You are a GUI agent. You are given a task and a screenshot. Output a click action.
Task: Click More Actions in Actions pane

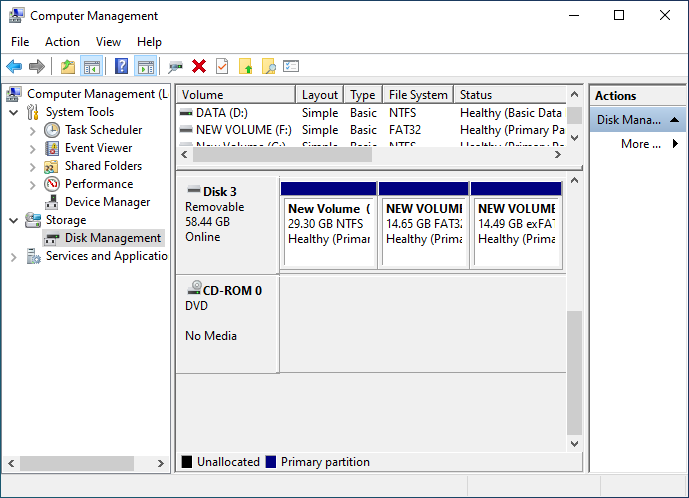click(x=641, y=144)
